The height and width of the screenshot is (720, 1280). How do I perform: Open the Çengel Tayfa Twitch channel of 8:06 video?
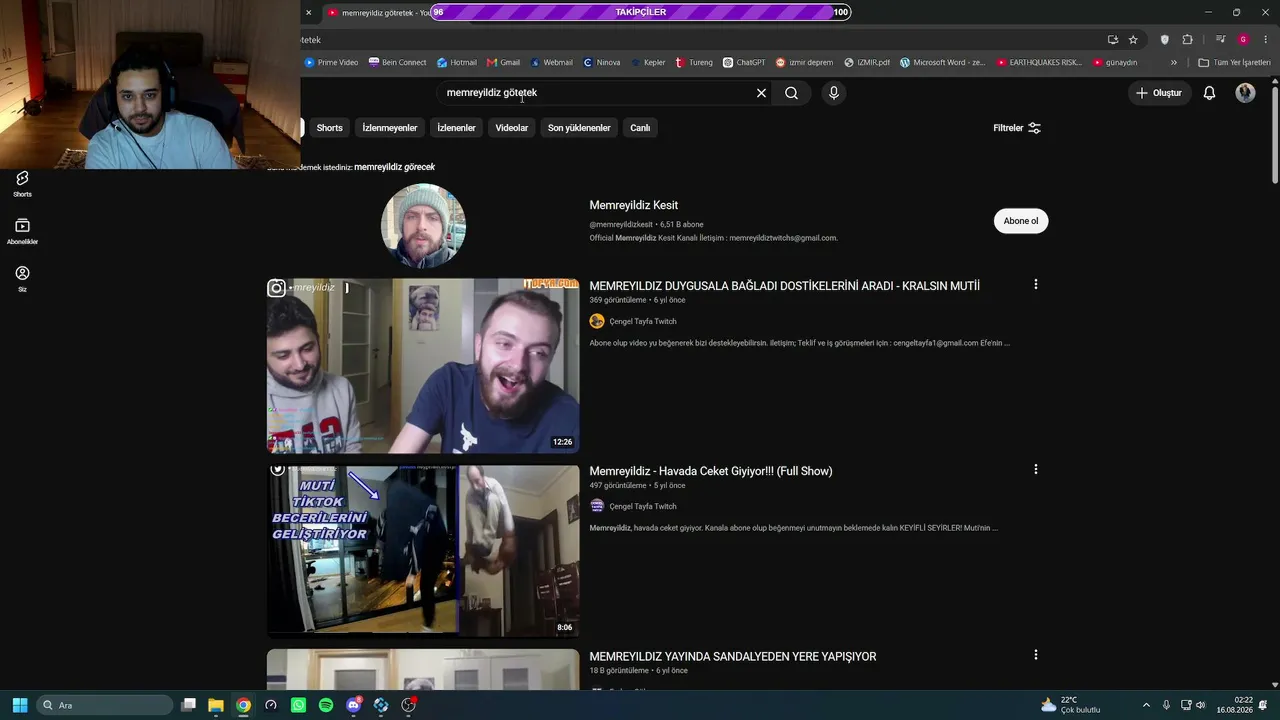click(x=643, y=506)
